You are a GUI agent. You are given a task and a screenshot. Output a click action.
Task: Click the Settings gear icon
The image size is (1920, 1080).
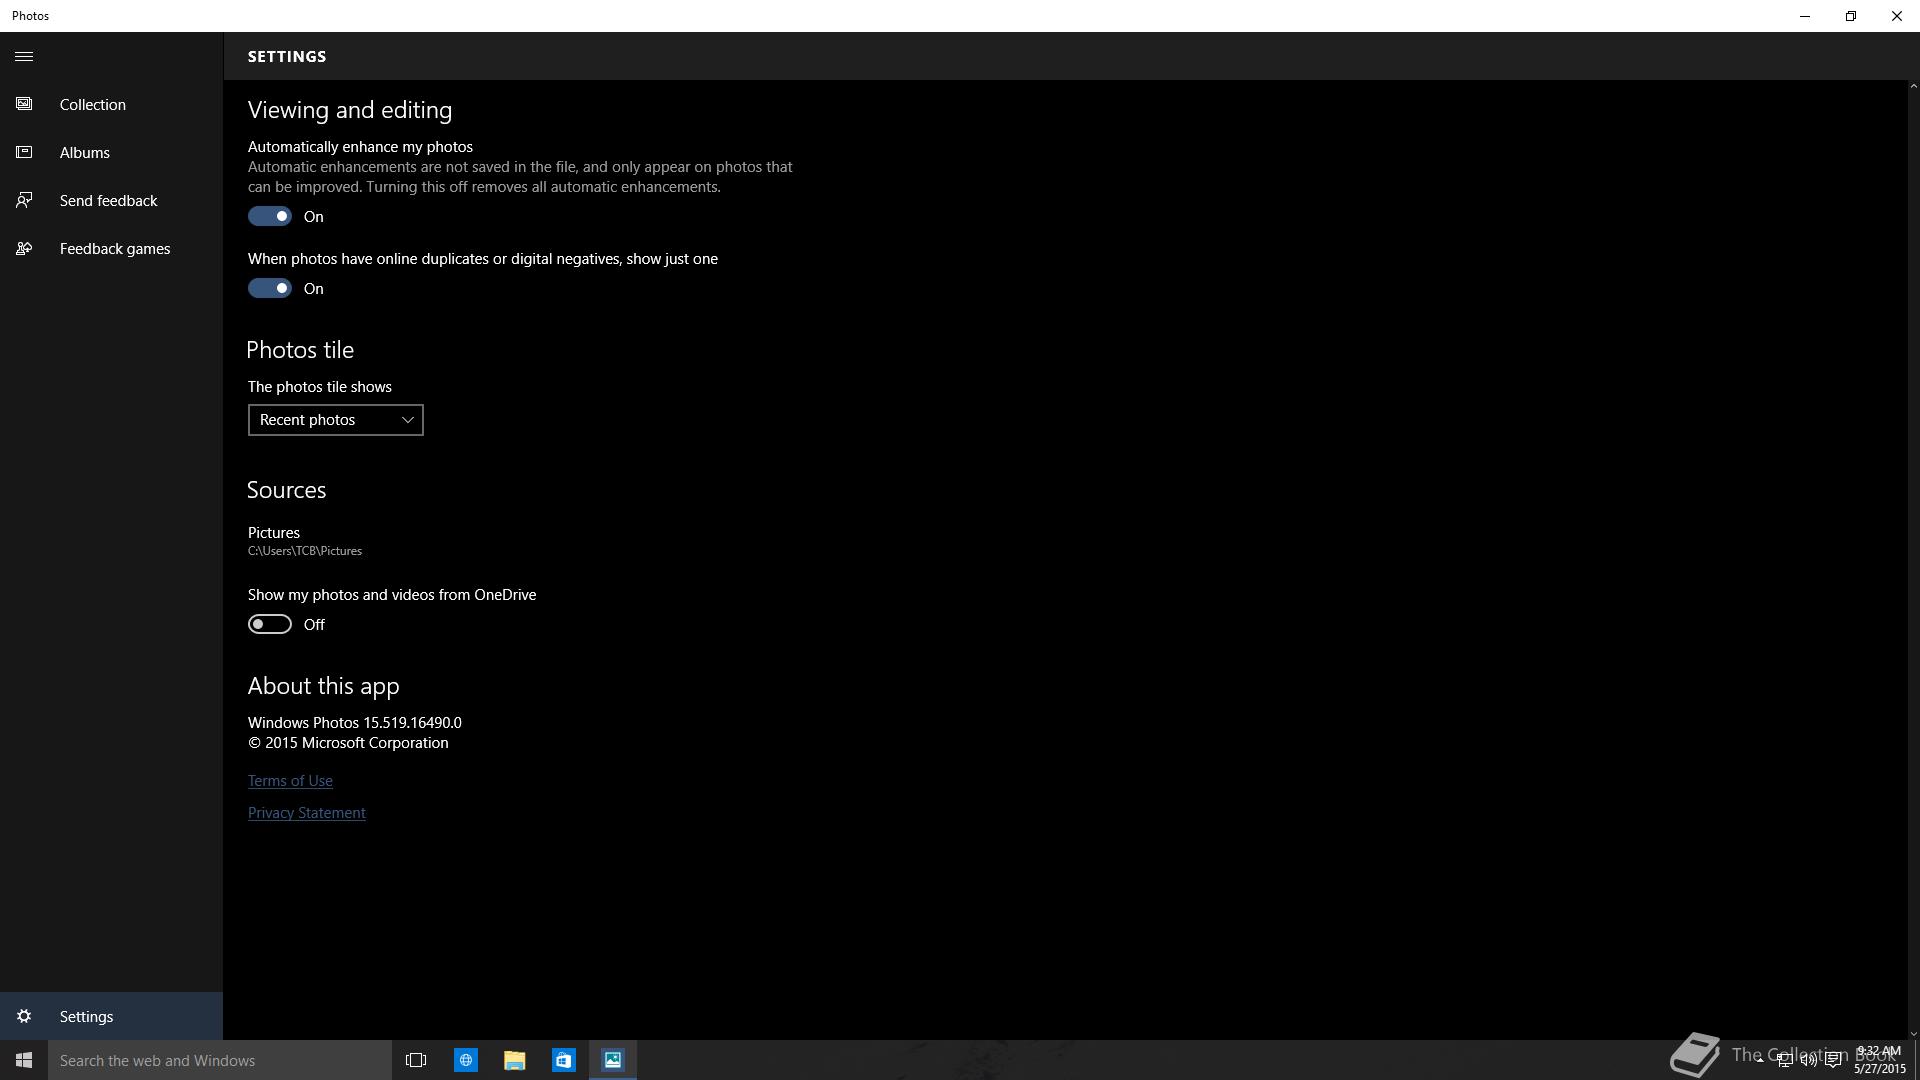tap(24, 1016)
